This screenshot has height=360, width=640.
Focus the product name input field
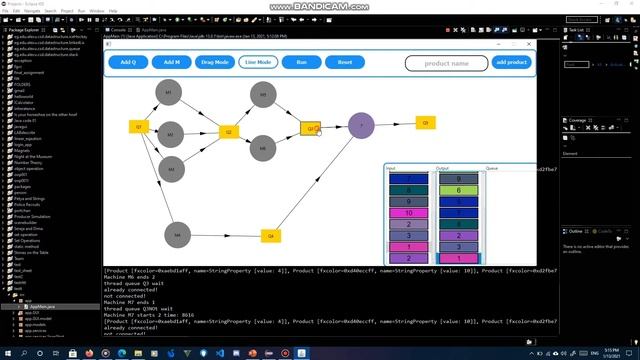[x=447, y=63]
